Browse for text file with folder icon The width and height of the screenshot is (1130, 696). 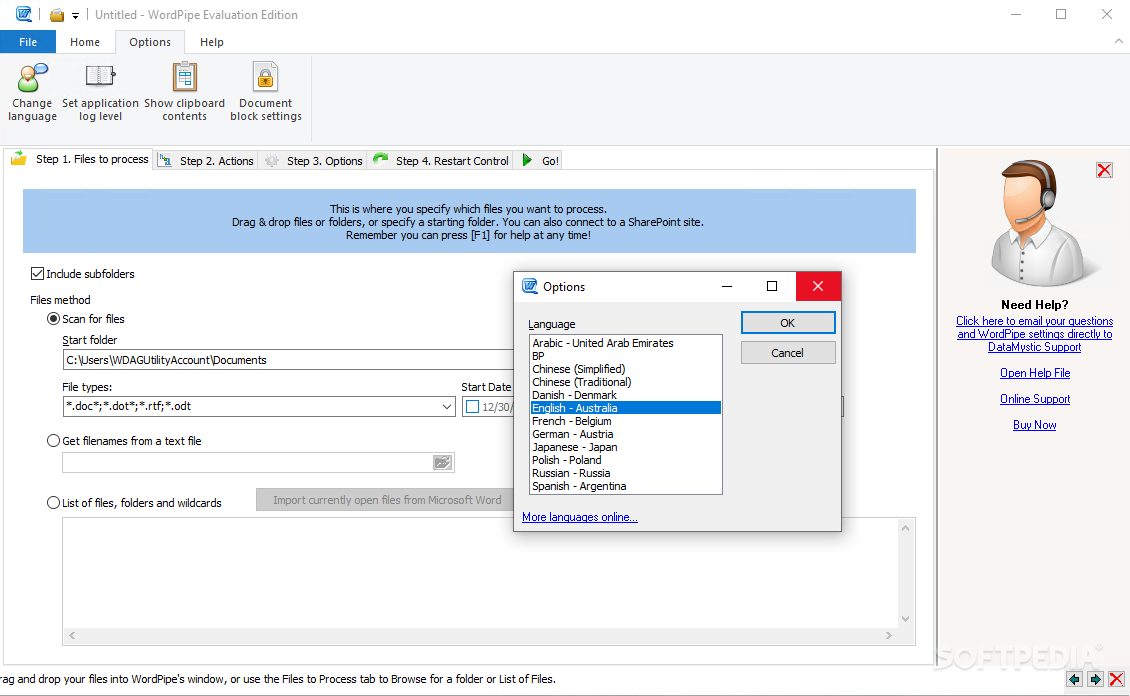click(x=442, y=463)
